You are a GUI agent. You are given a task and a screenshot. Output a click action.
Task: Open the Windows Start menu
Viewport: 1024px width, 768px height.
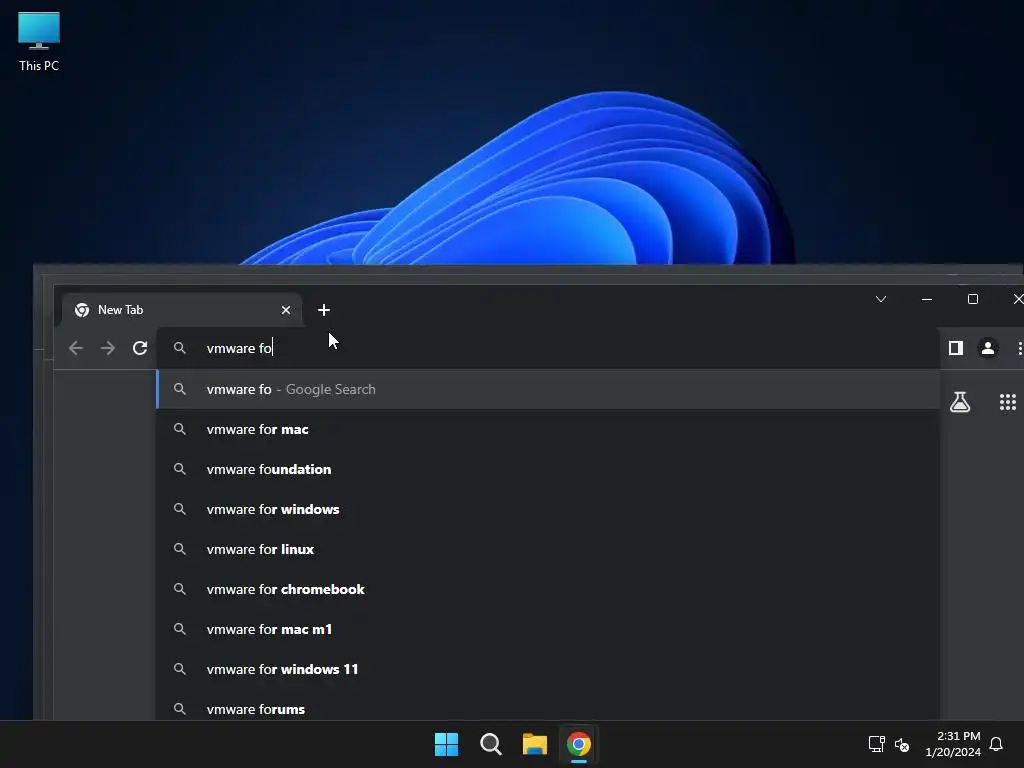[x=447, y=744]
